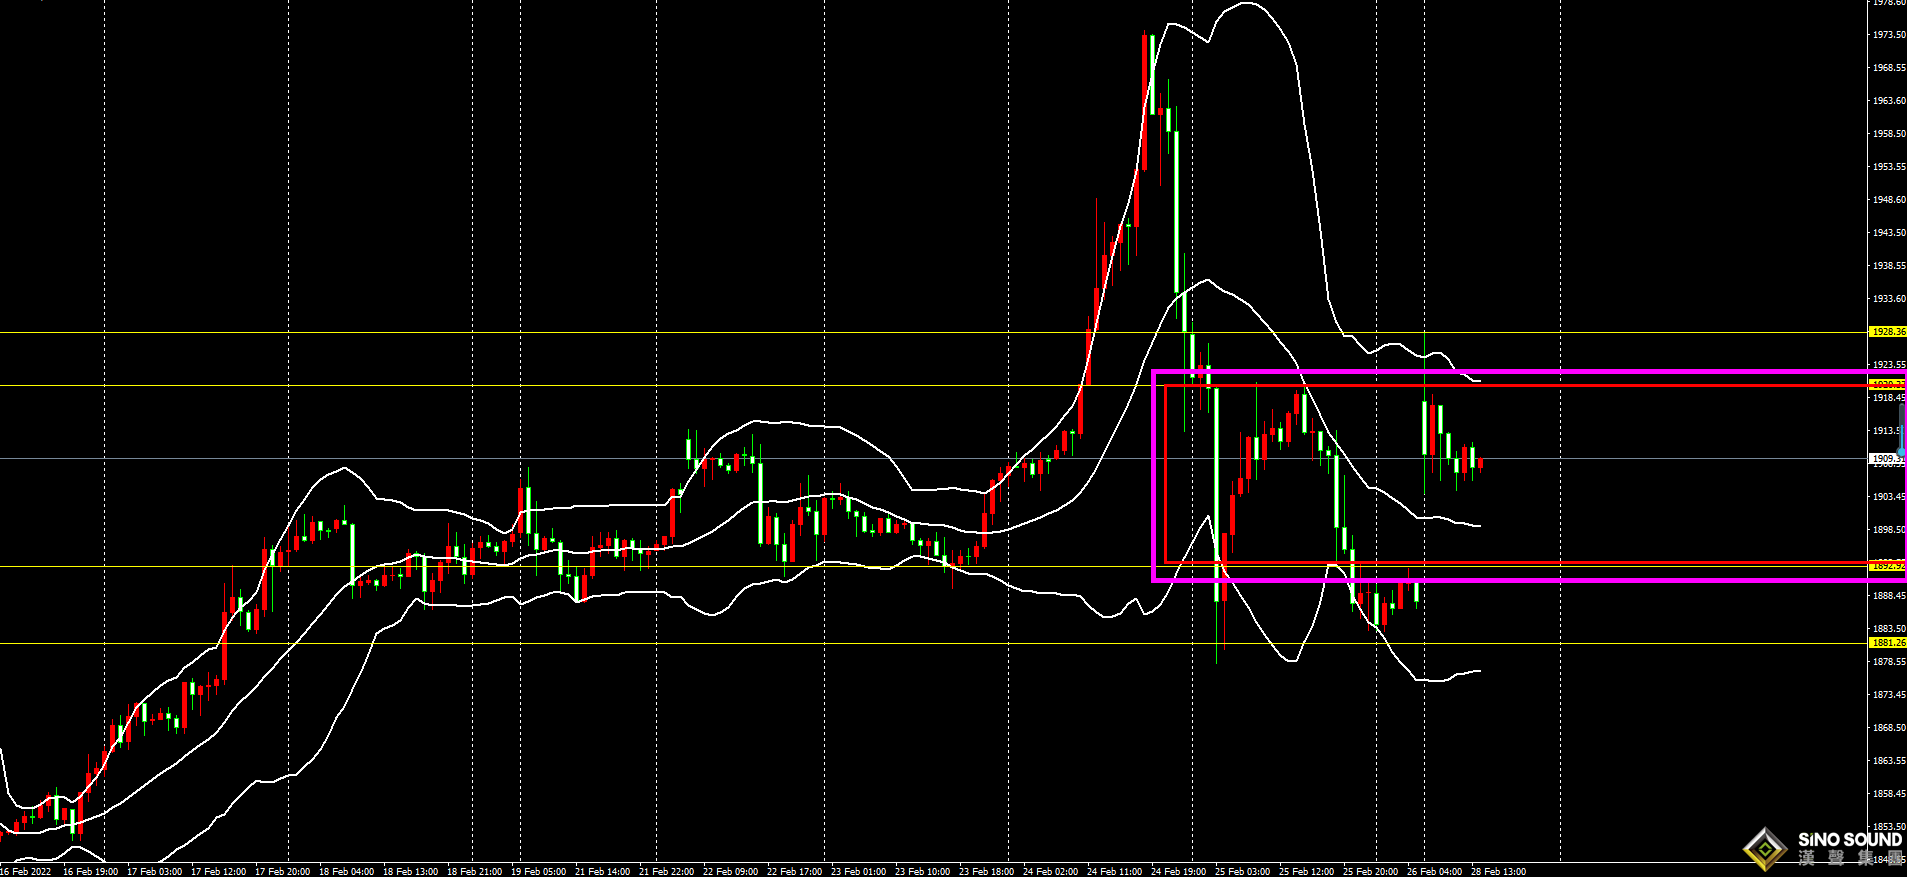Click the 28 Feb 13:00 time label
Screen dimensions: 1907x877
click(x=1498, y=871)
